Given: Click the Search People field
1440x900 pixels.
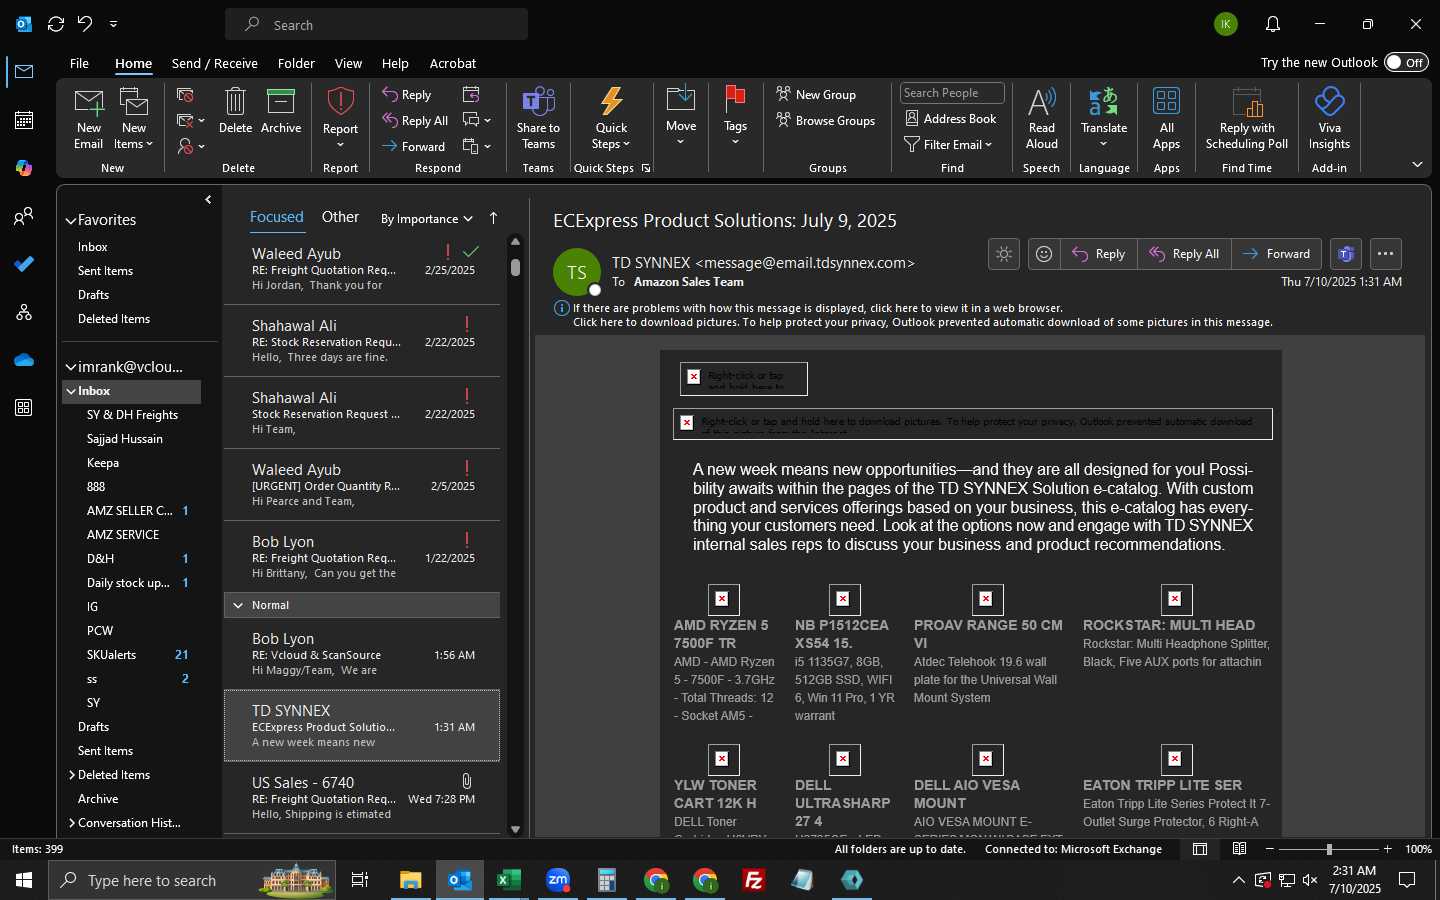Looking at the screenshot, I should tap(952, 93).
